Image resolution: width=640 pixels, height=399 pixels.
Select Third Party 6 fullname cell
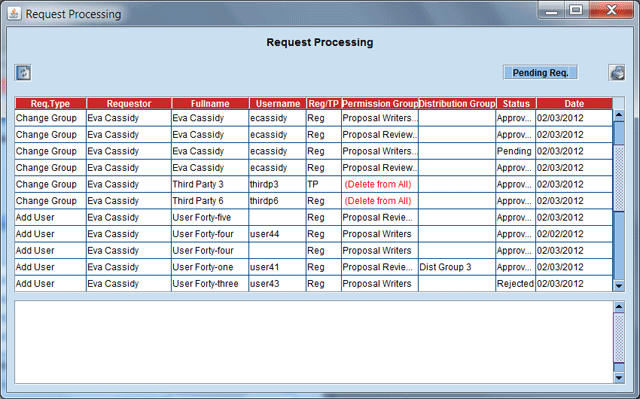tap(210, 201)
